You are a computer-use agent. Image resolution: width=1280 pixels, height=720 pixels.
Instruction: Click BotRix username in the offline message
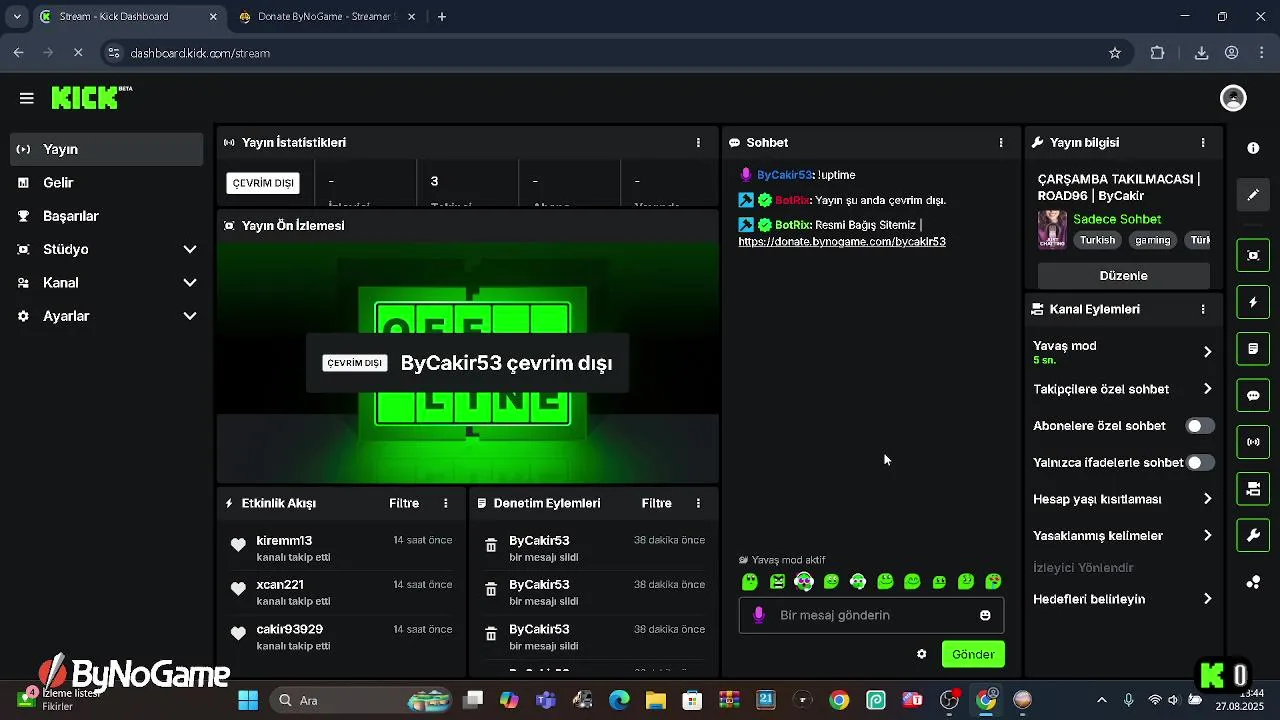(792, 200)
